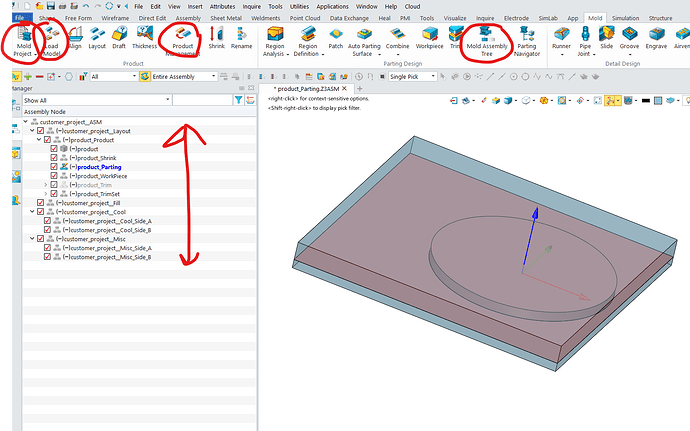Uncheck the product_Parting checkbox

click(x=54, y=167)
